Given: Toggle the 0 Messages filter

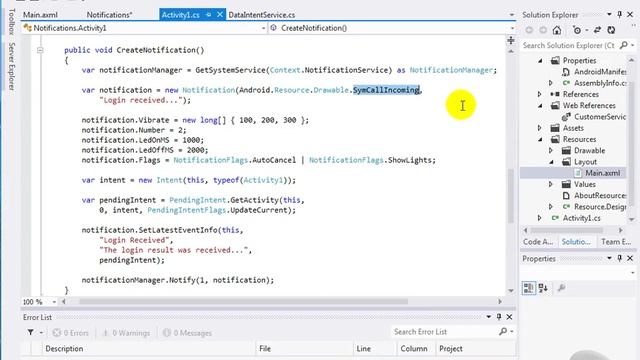Looking at the screenshot, I should (187, 333).
